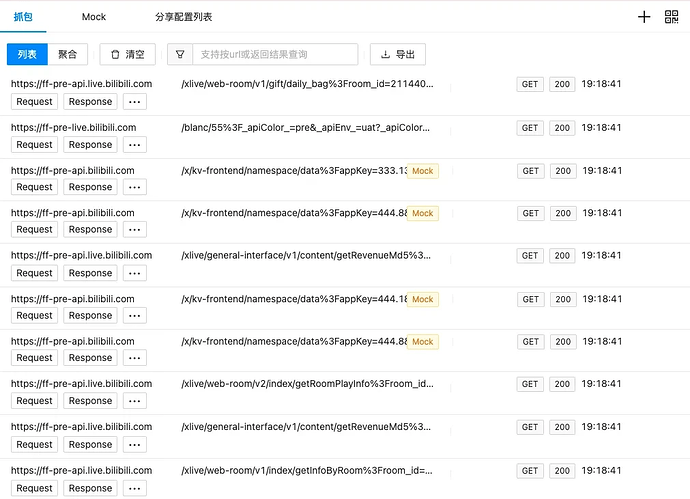Click the /xlive/web-room/v1/gift/daily_bag path text
The width and height of the screenshot is (690, 499).
307,84
